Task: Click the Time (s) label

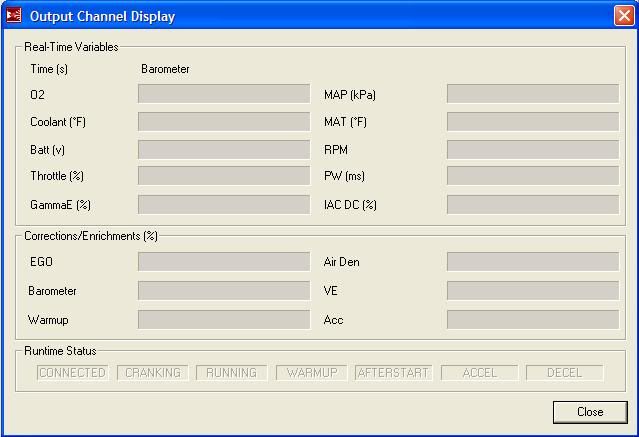Action: [x=49, y=69]
